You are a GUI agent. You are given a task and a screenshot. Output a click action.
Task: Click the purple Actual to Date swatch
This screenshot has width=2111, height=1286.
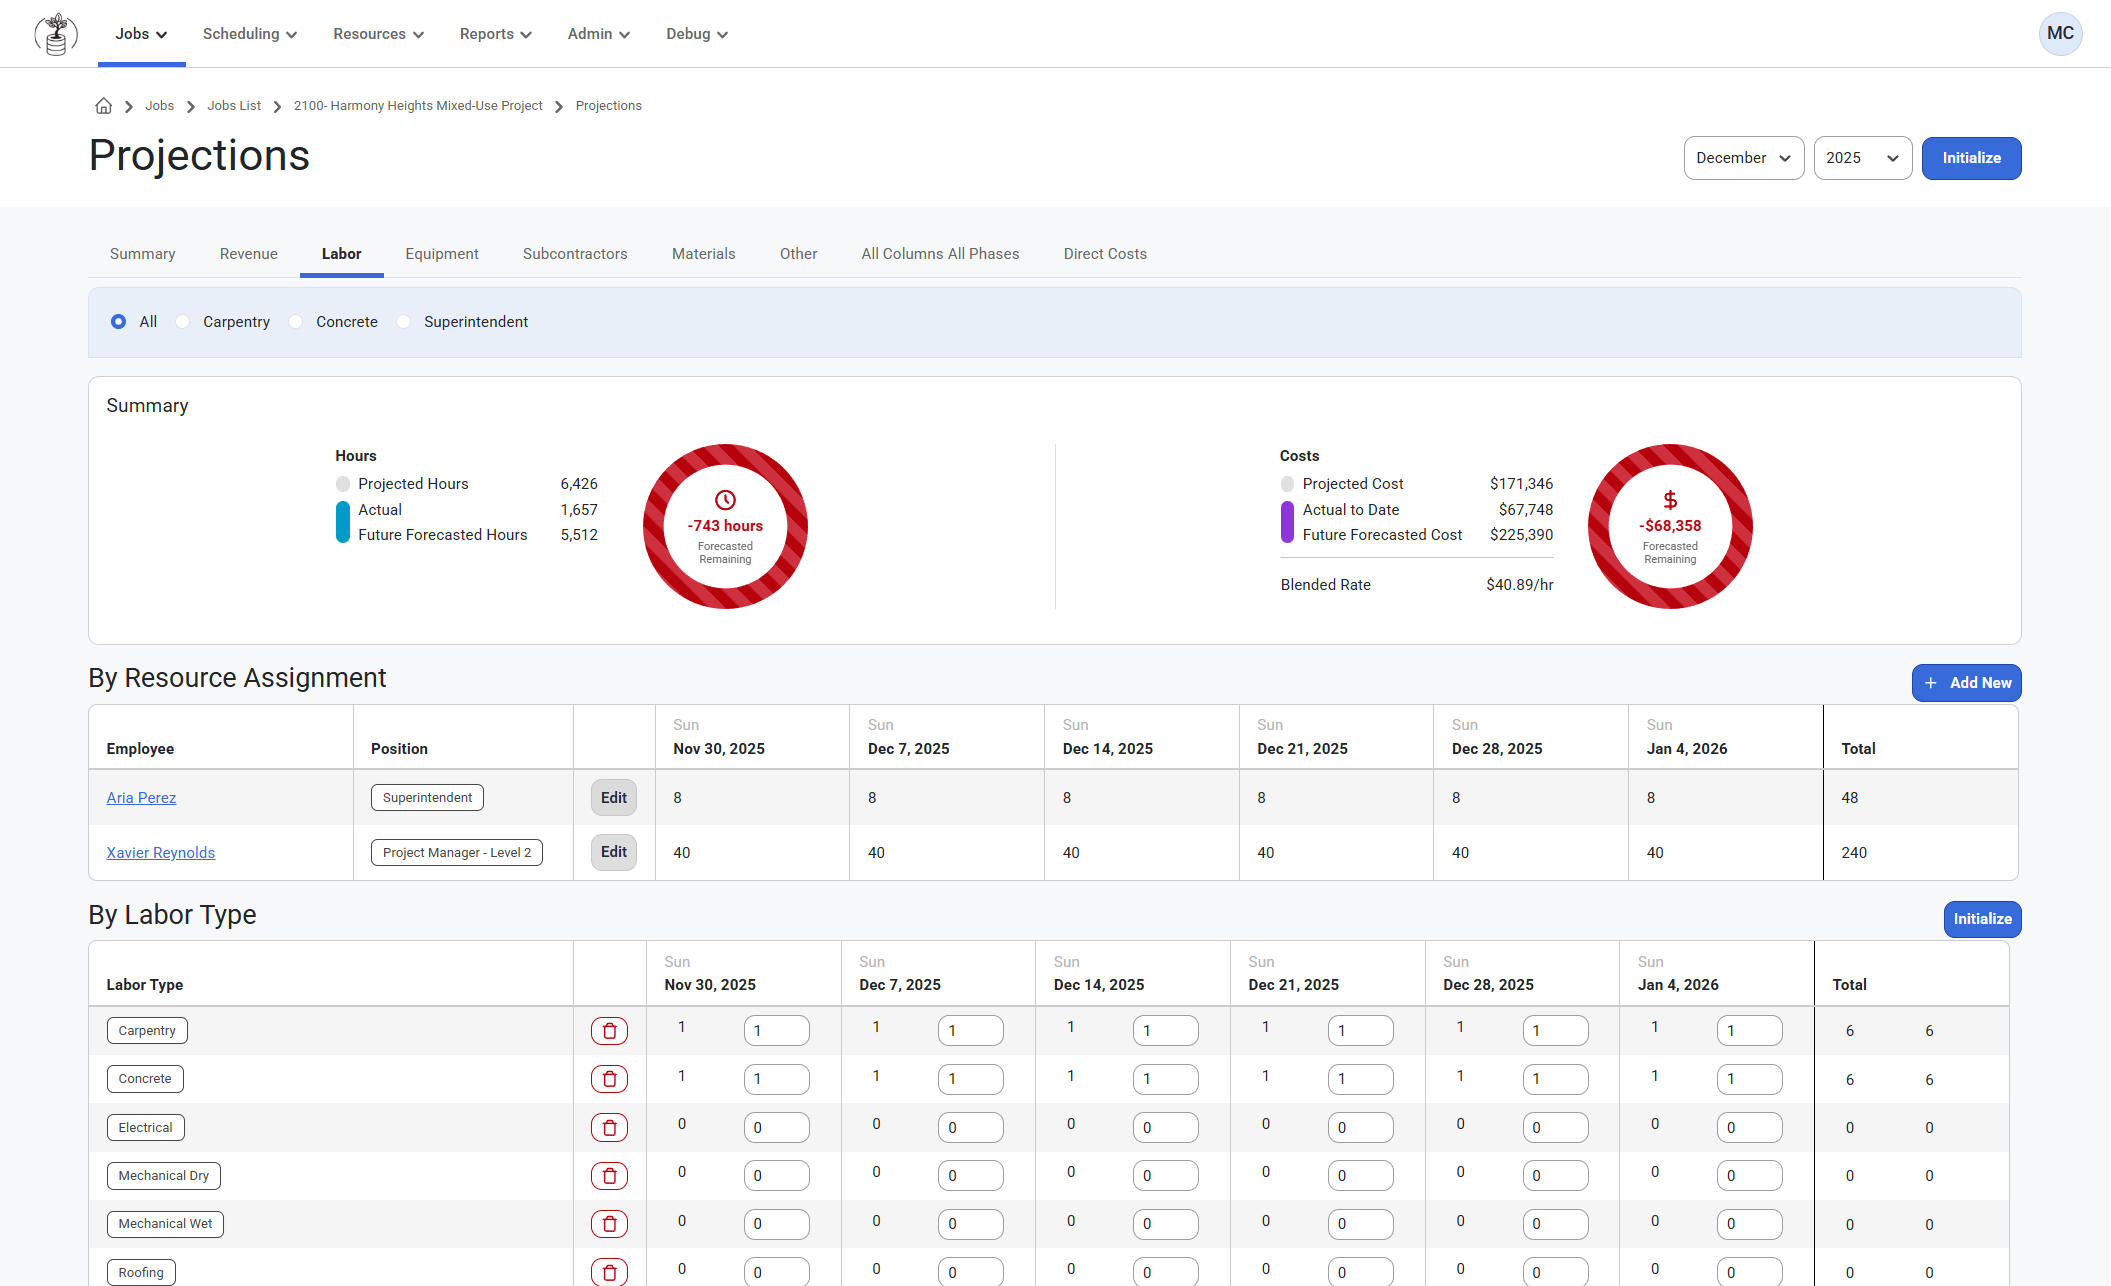point(1287,522)
